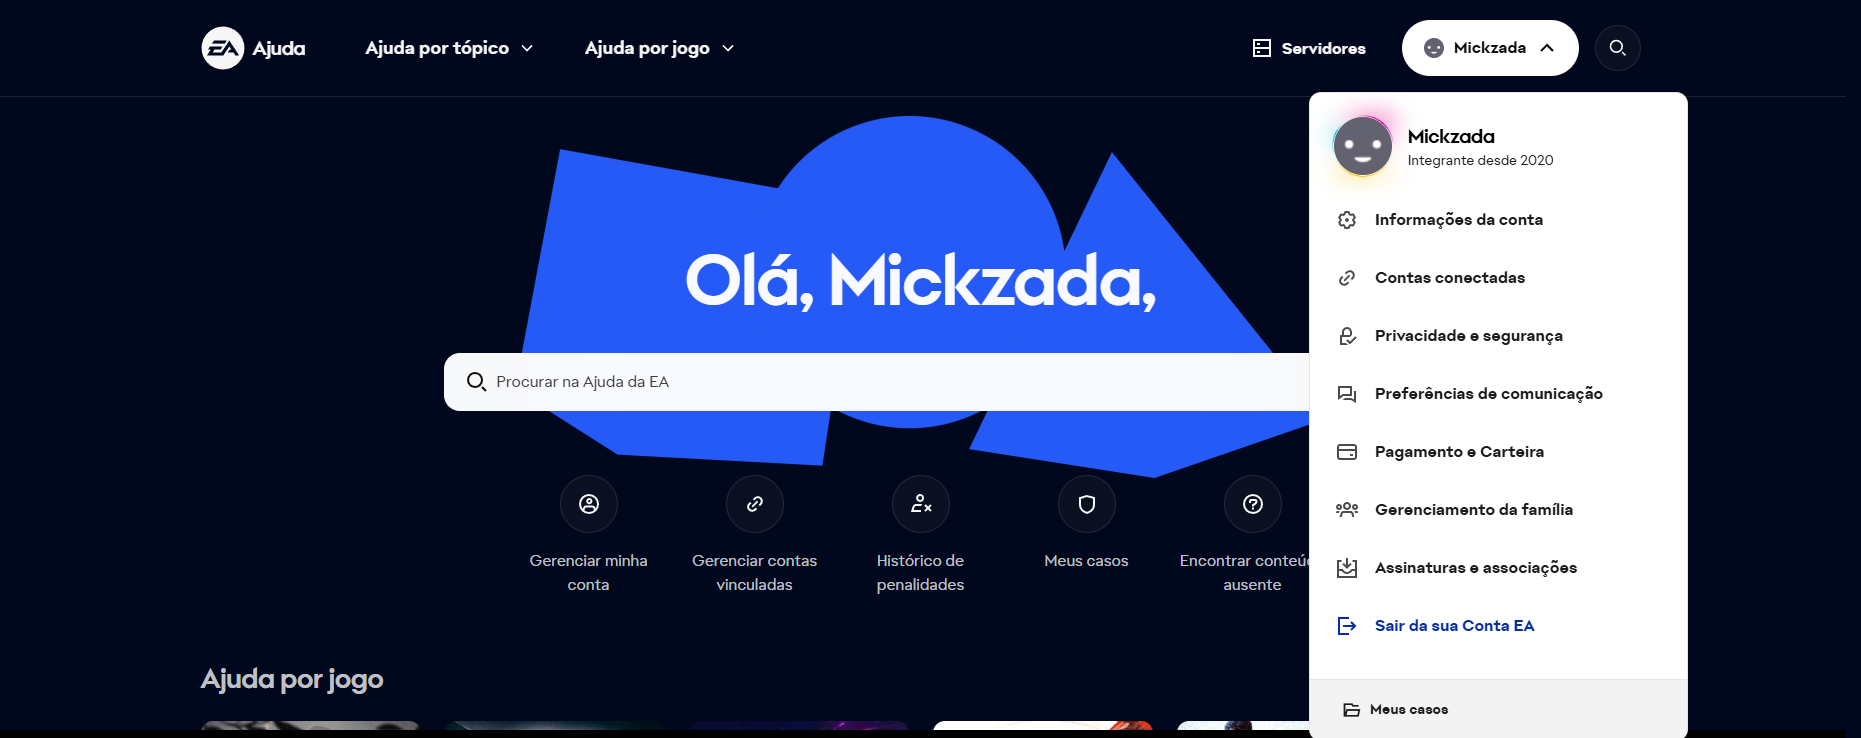
Task: Click the Gerenciar contas vinculadas link icon
Action: click(755, 504)
